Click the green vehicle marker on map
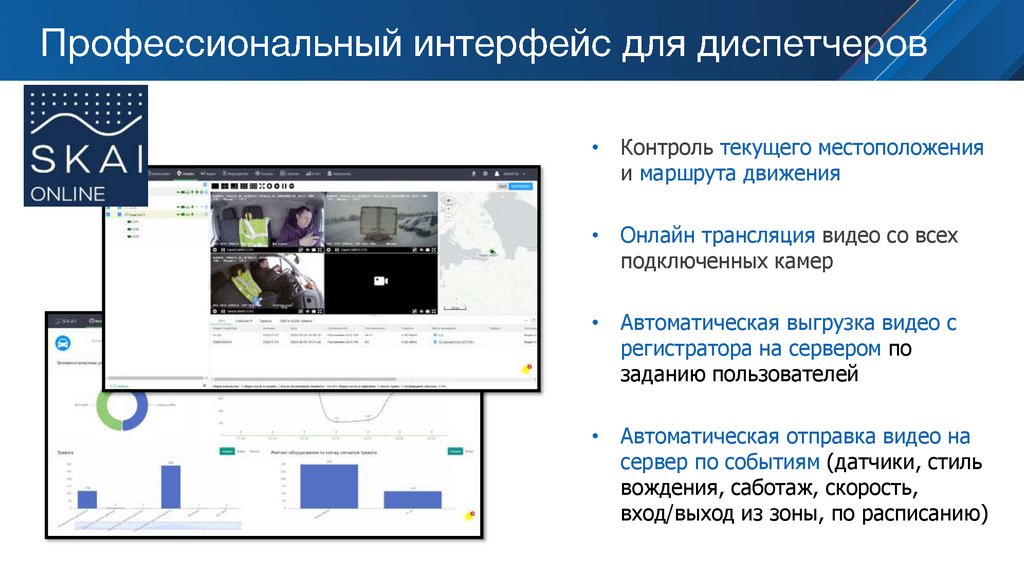This screenshot has width=1024, height=574. pos(492,251)
